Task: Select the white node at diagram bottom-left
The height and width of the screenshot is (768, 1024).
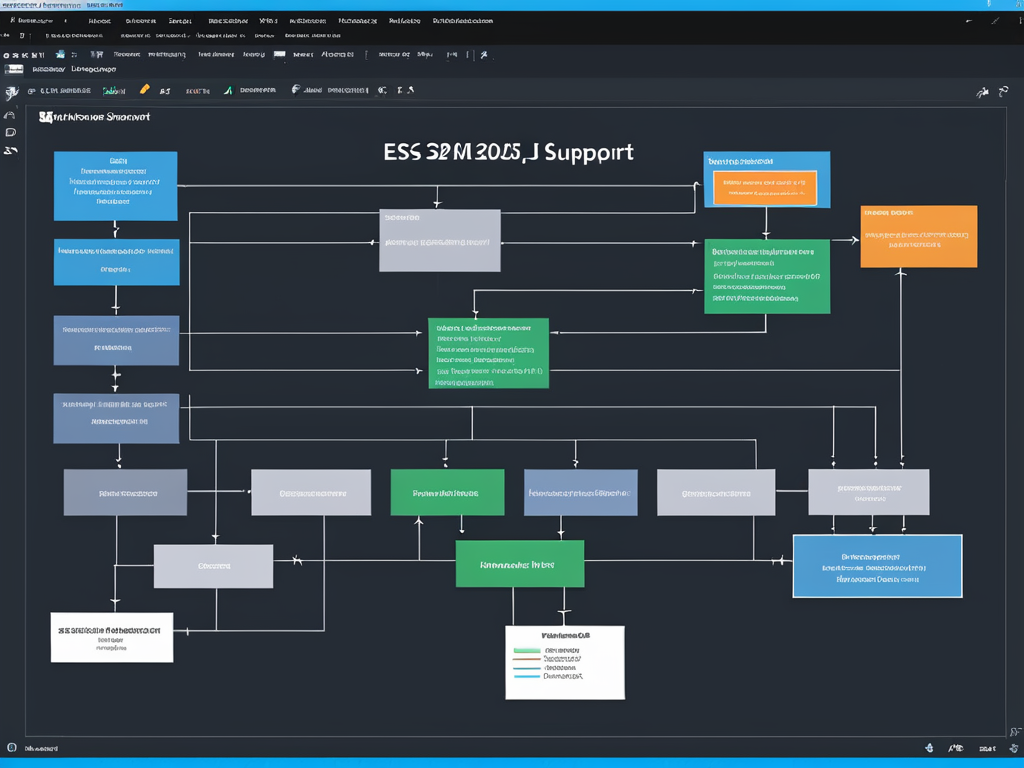Action: [x=111, y=638]
